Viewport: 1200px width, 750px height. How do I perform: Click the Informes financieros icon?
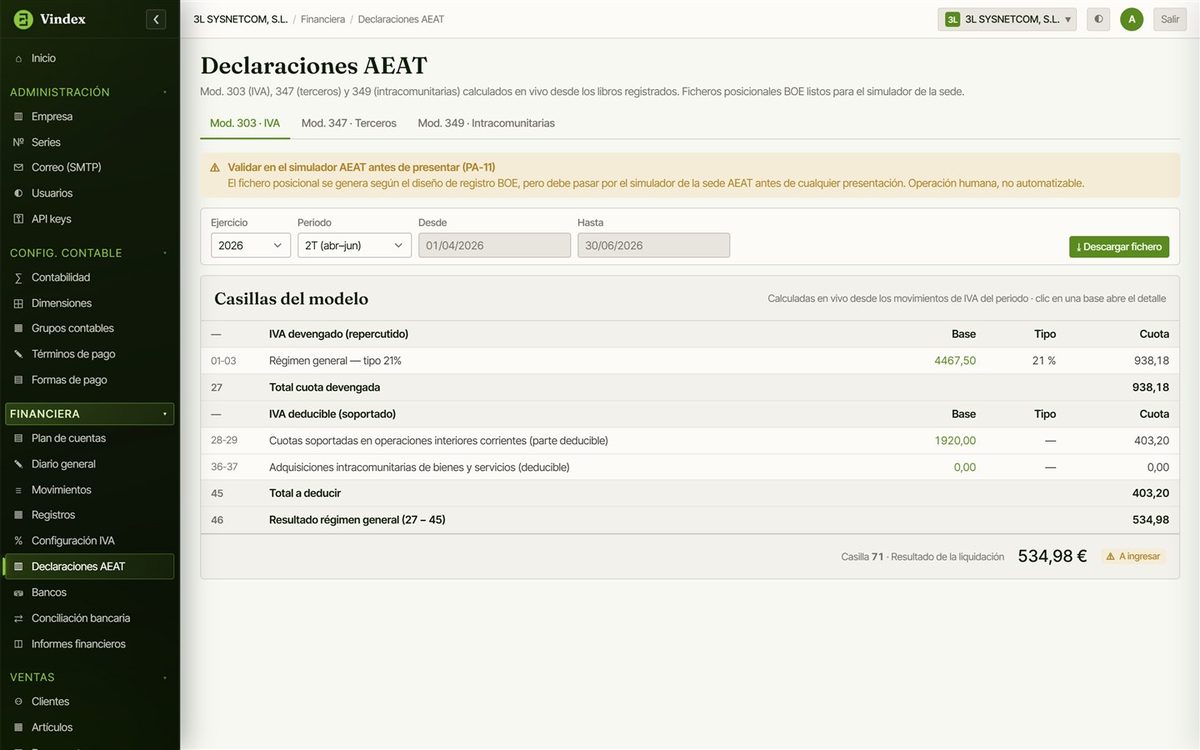point(18,645)
